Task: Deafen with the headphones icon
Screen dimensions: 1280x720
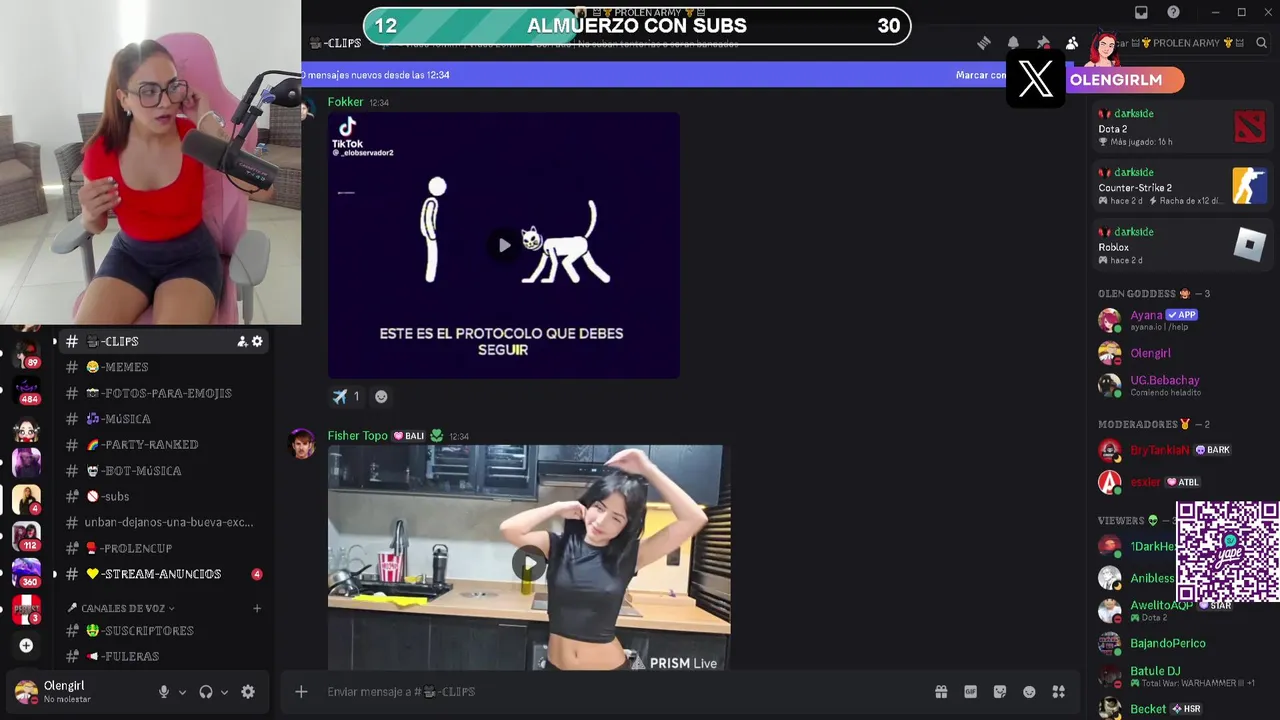Action: pyautogui.click(x=206, y=692)
